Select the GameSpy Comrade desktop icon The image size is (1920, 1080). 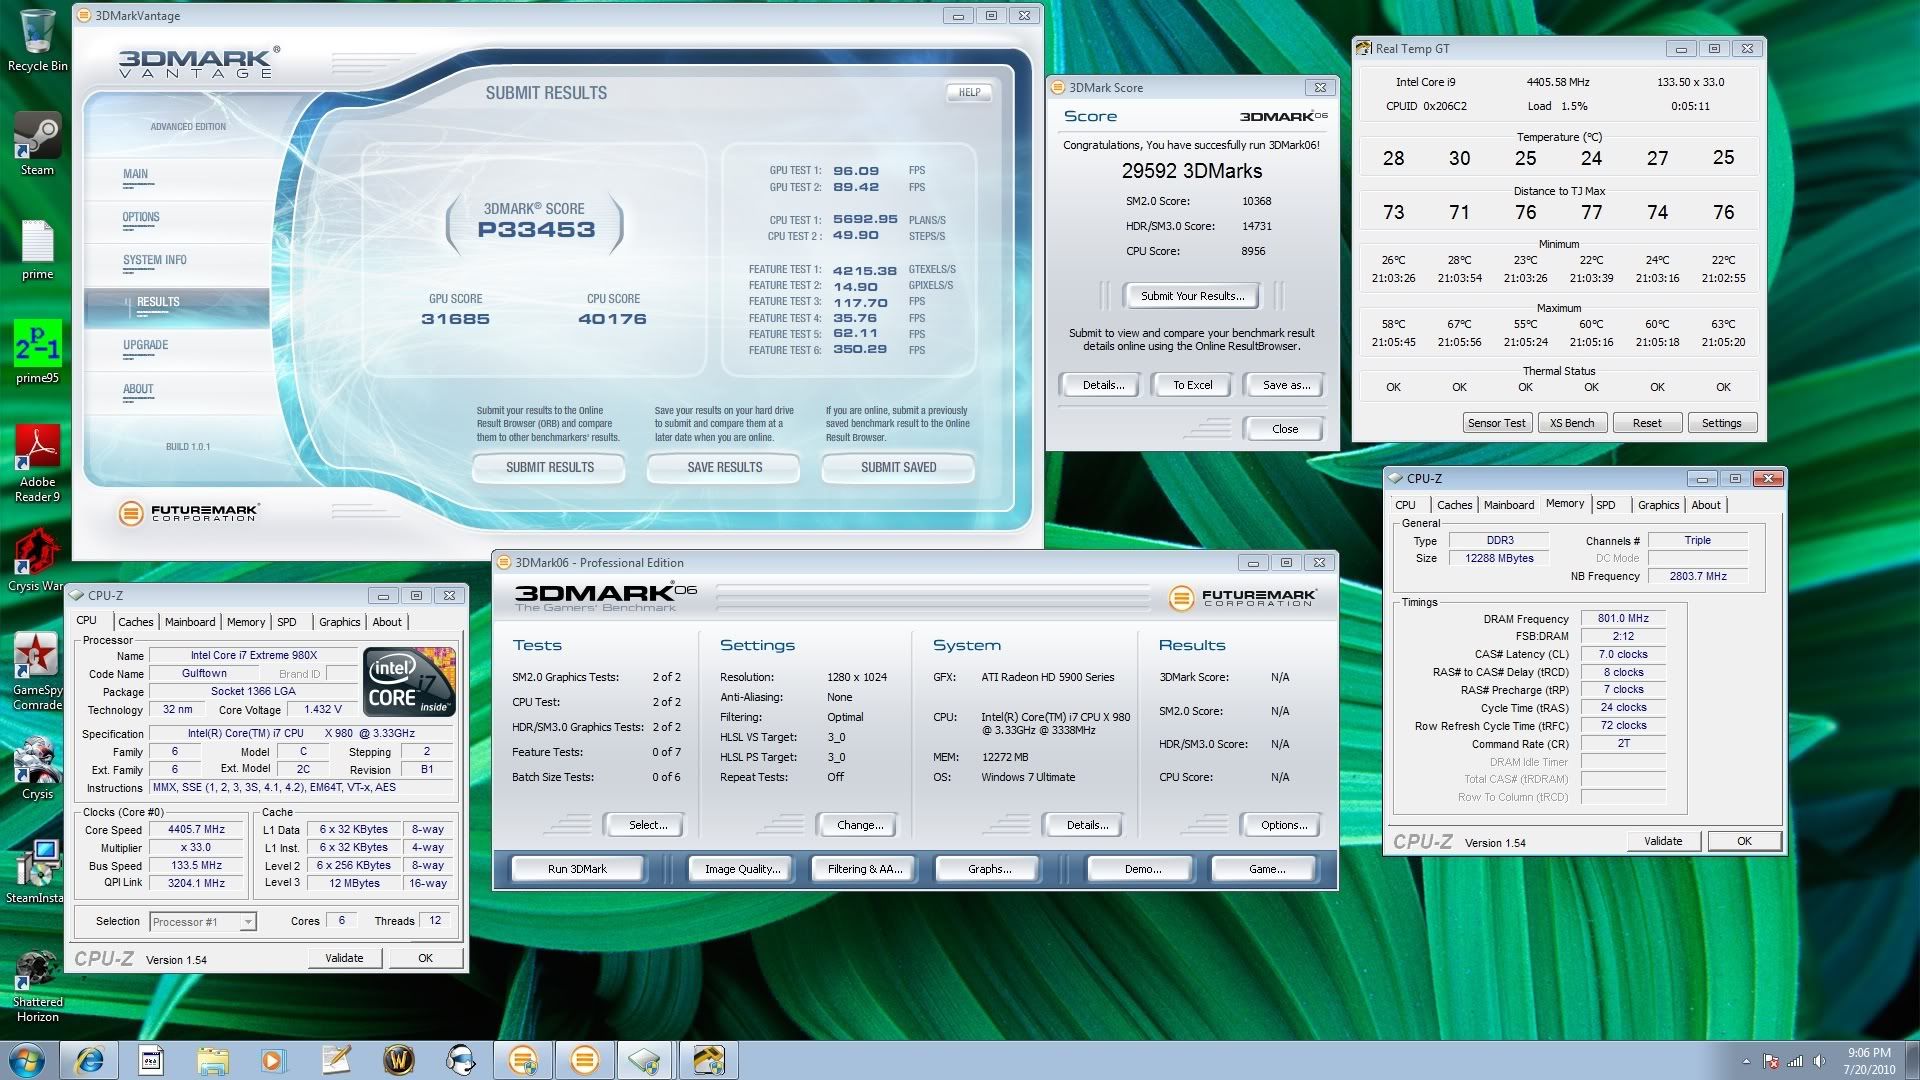click(37, 671)
